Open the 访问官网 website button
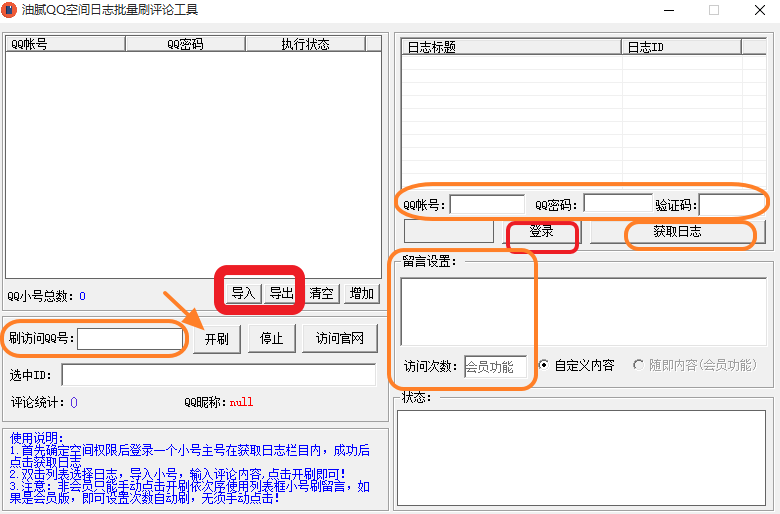The width and height of the screenshot is (780, 514). coord(340,339)
